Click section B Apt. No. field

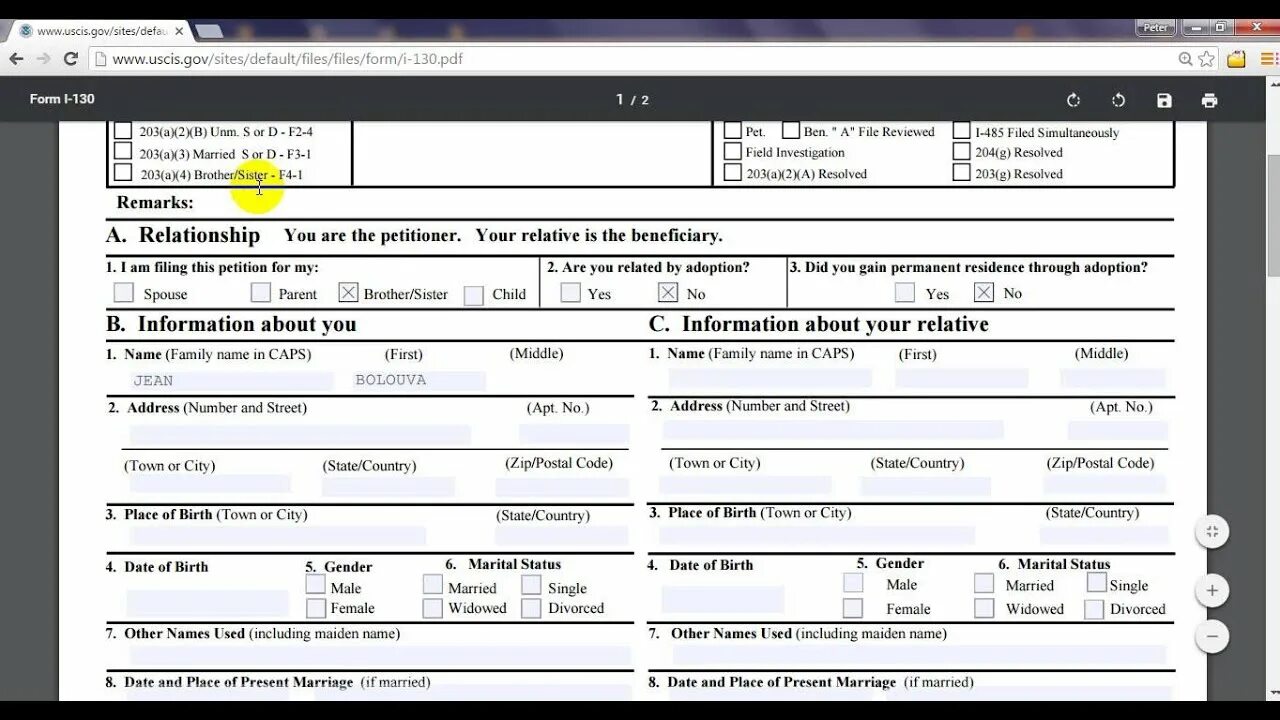click(x=574, y=434)
